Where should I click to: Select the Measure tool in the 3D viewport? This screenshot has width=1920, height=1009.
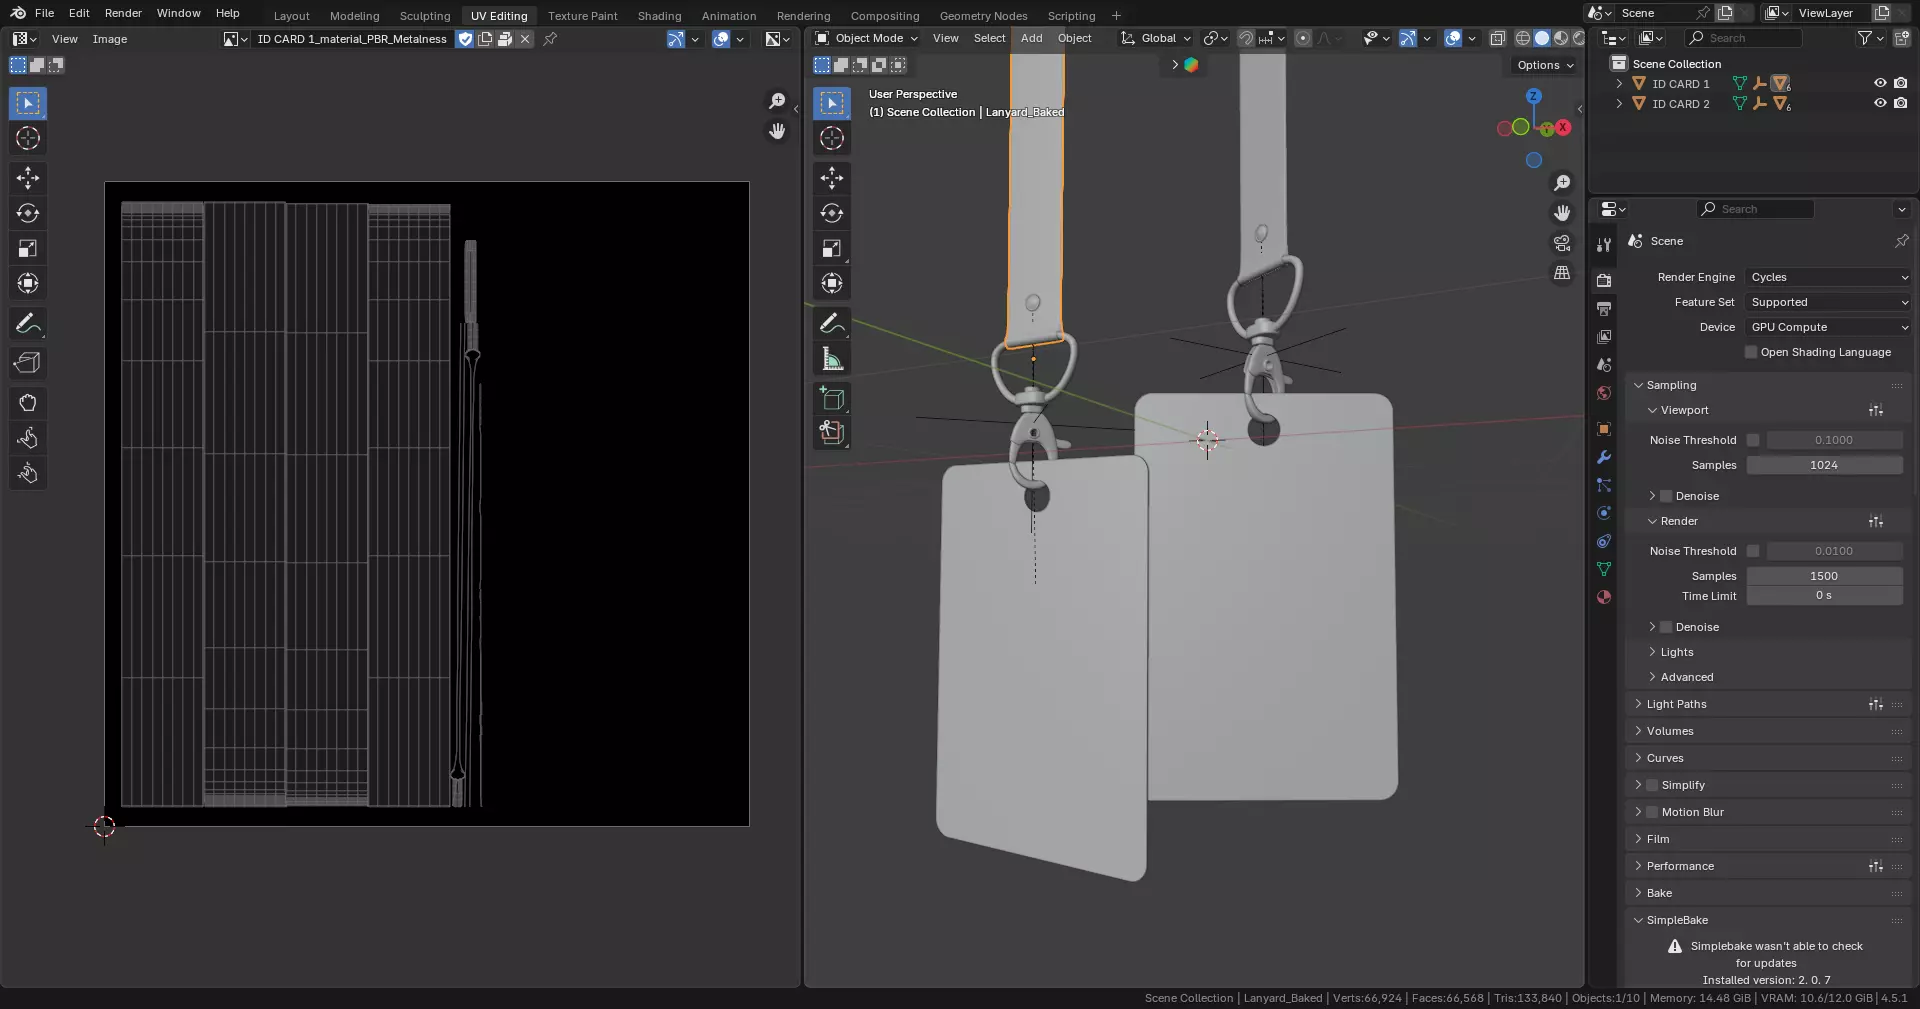(832, 358)
